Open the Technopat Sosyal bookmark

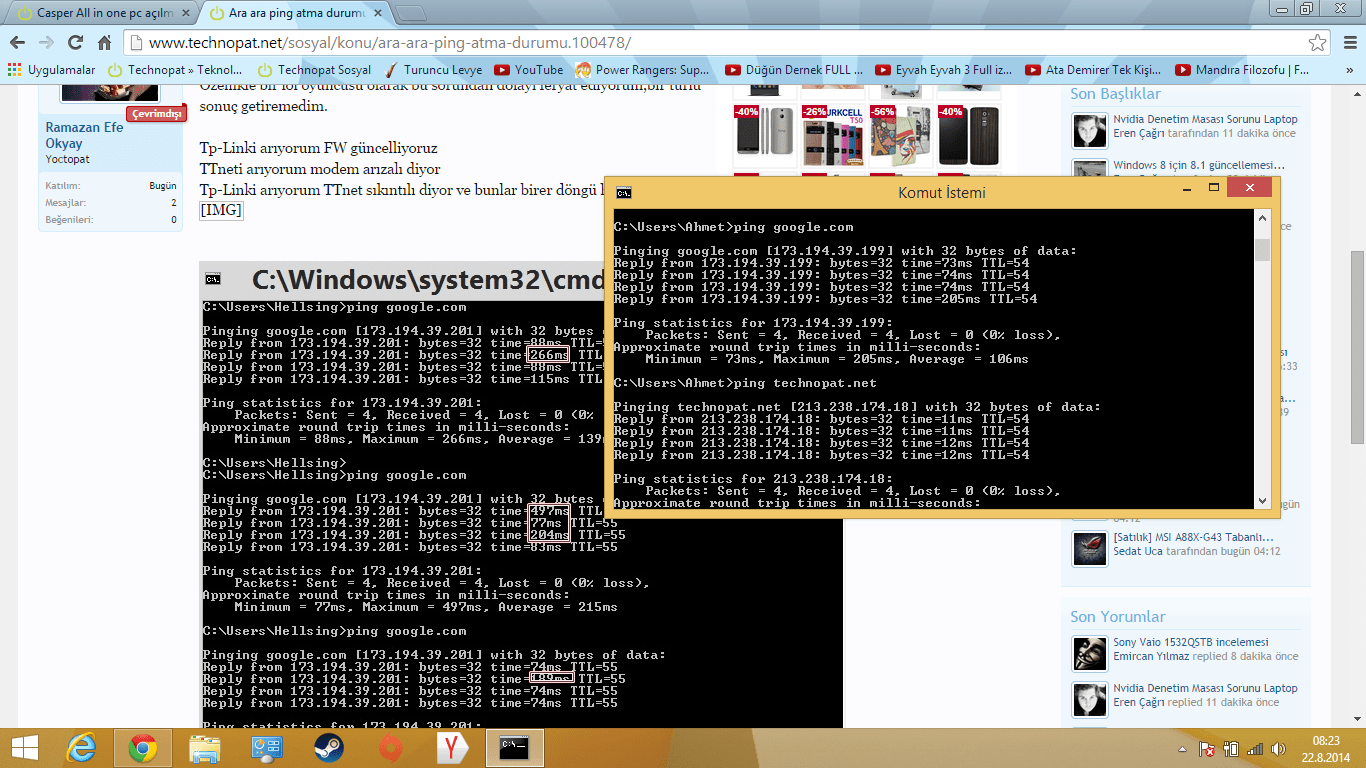point(314,70)
